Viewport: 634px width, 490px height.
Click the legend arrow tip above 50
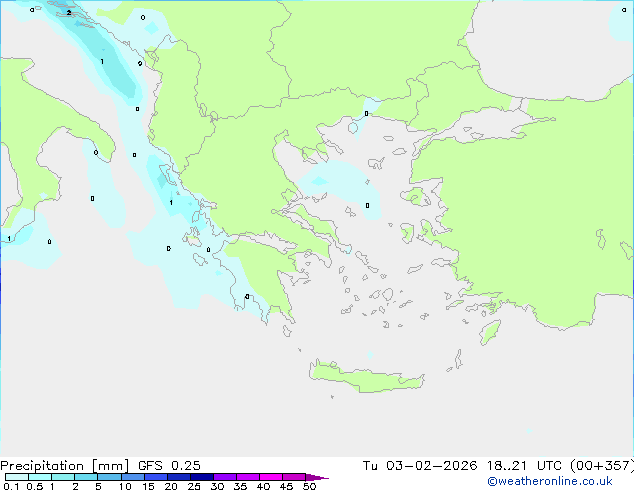coord(317,477)
